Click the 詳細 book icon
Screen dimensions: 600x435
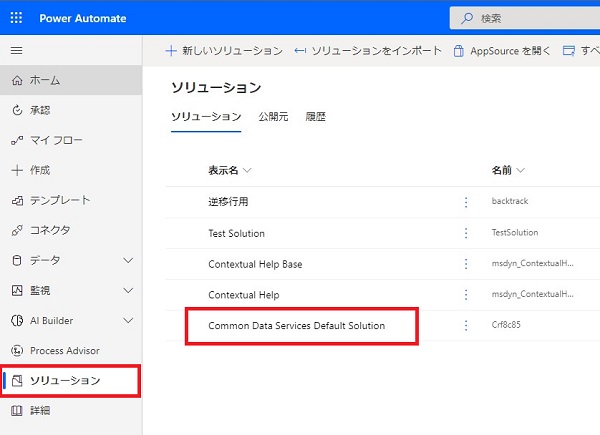pos(17,411)
